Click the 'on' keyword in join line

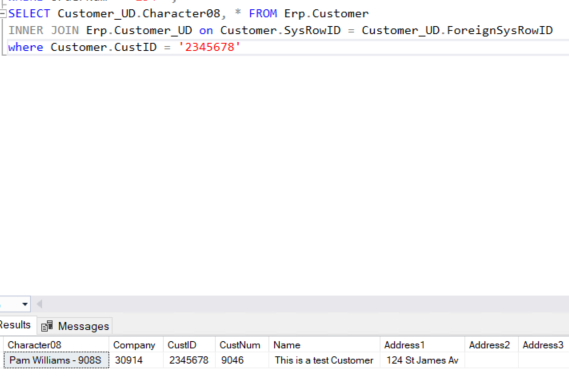206,30
